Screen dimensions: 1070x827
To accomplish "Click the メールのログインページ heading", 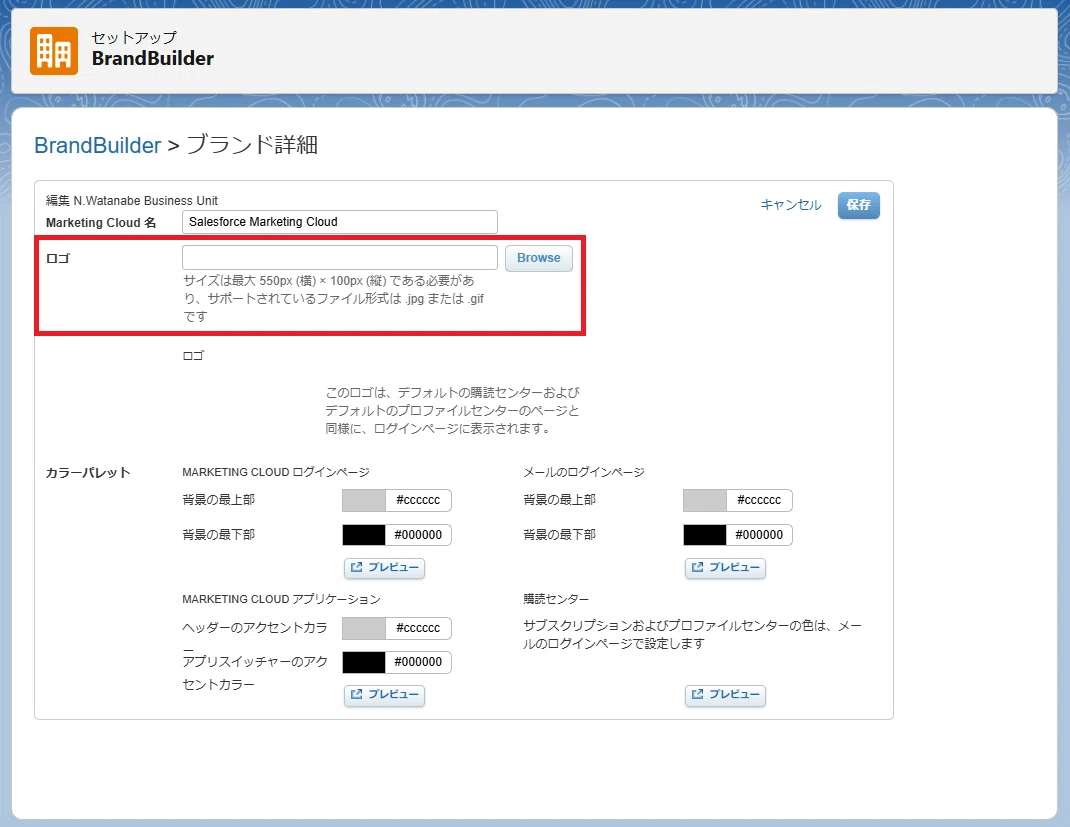I will [x=584, y=472].
